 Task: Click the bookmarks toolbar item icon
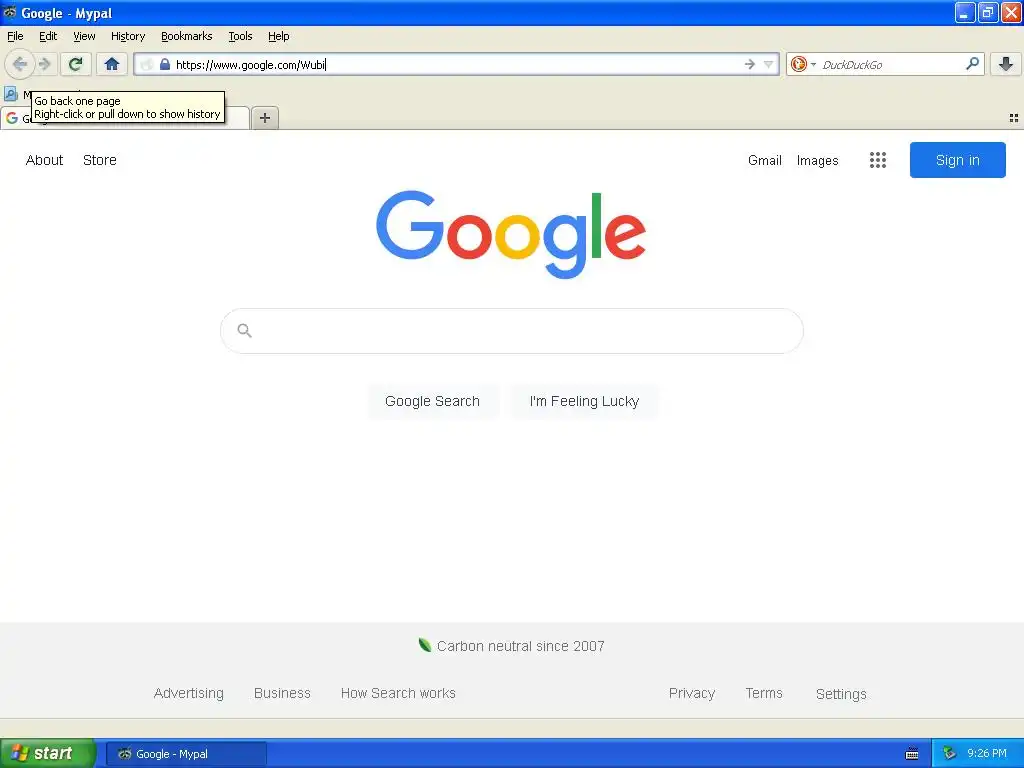pyautogui.click(x=10, y=95)
